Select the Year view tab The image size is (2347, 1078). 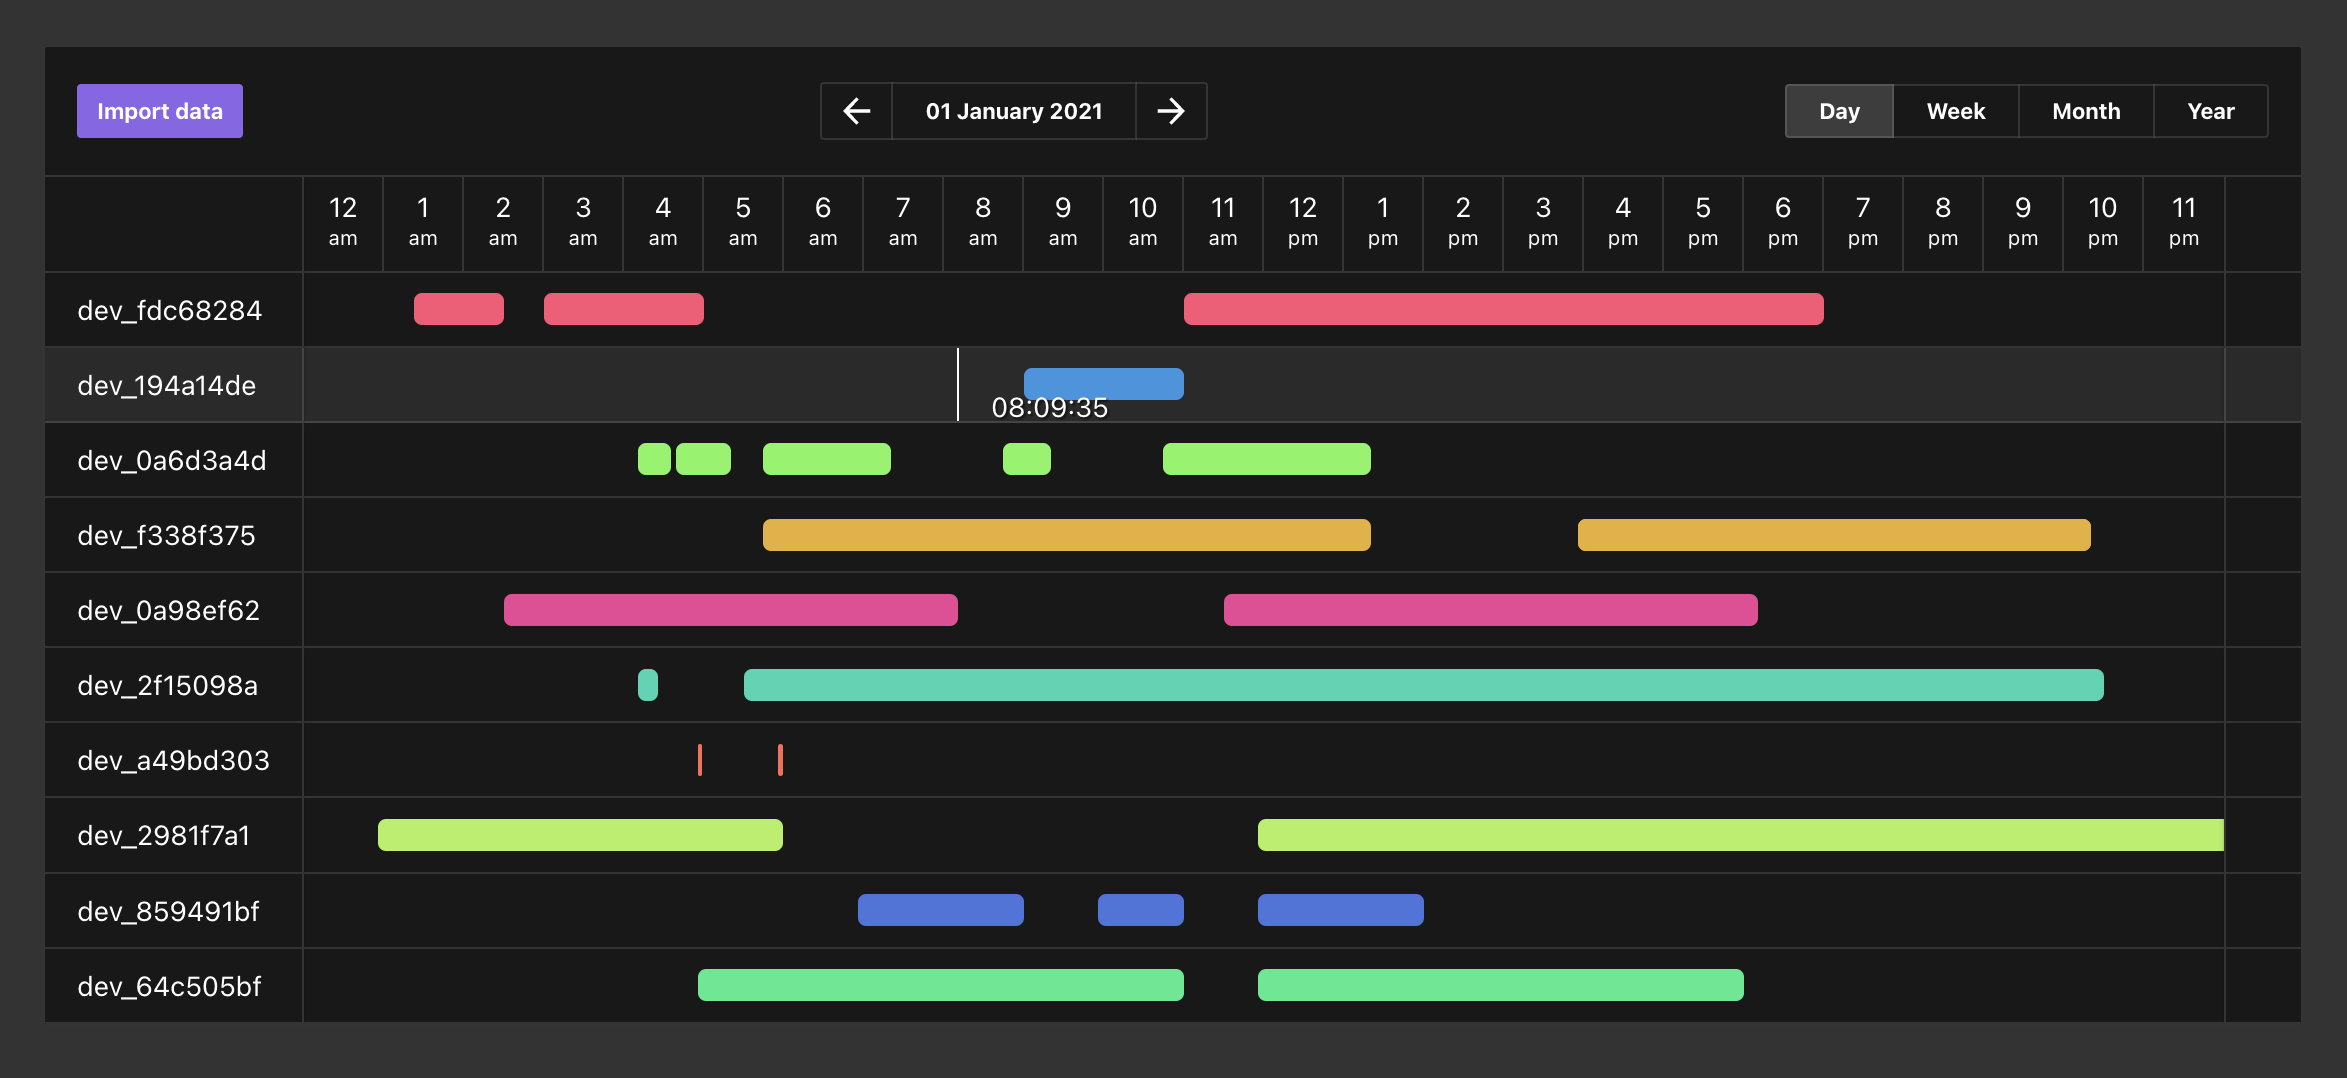pyautogui.click(x=2210, y=111)
